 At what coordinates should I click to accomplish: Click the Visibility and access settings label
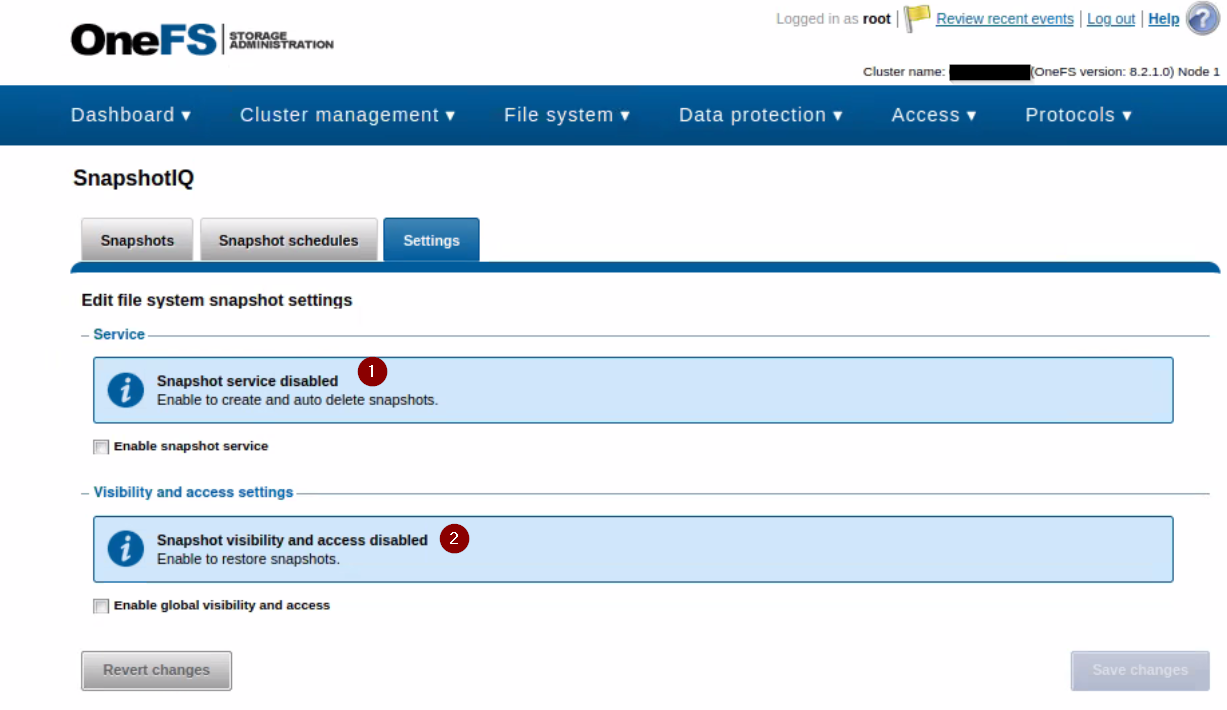tap(193, 492)
